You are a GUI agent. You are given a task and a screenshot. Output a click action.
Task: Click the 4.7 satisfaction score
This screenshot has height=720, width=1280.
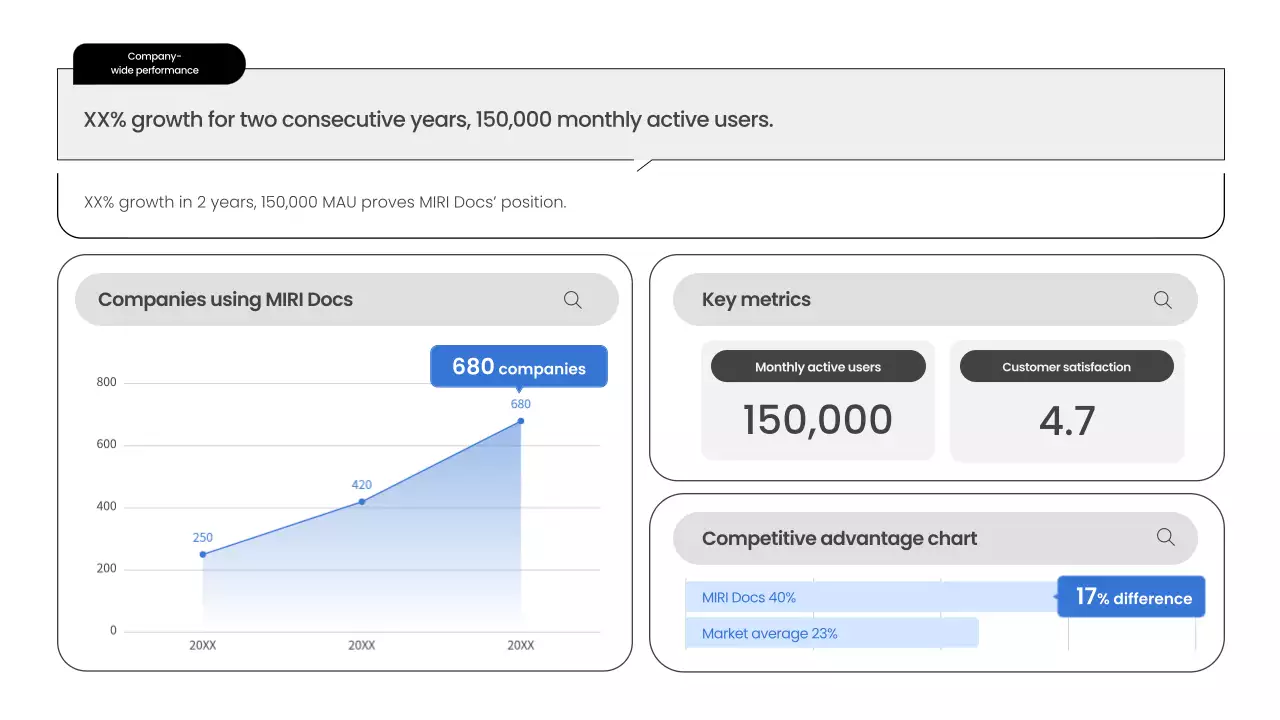pos(1066,421)
